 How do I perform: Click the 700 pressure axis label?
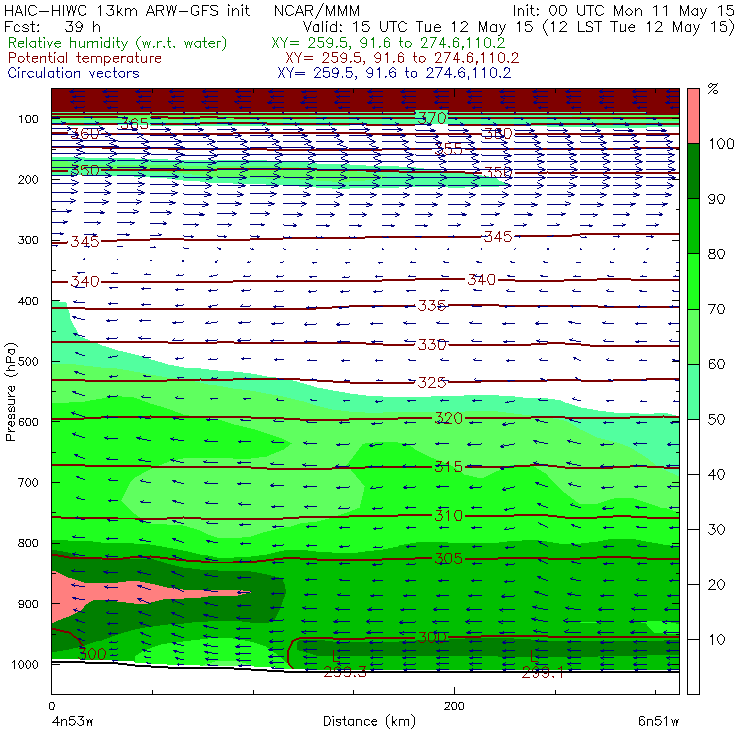[28, 483]
